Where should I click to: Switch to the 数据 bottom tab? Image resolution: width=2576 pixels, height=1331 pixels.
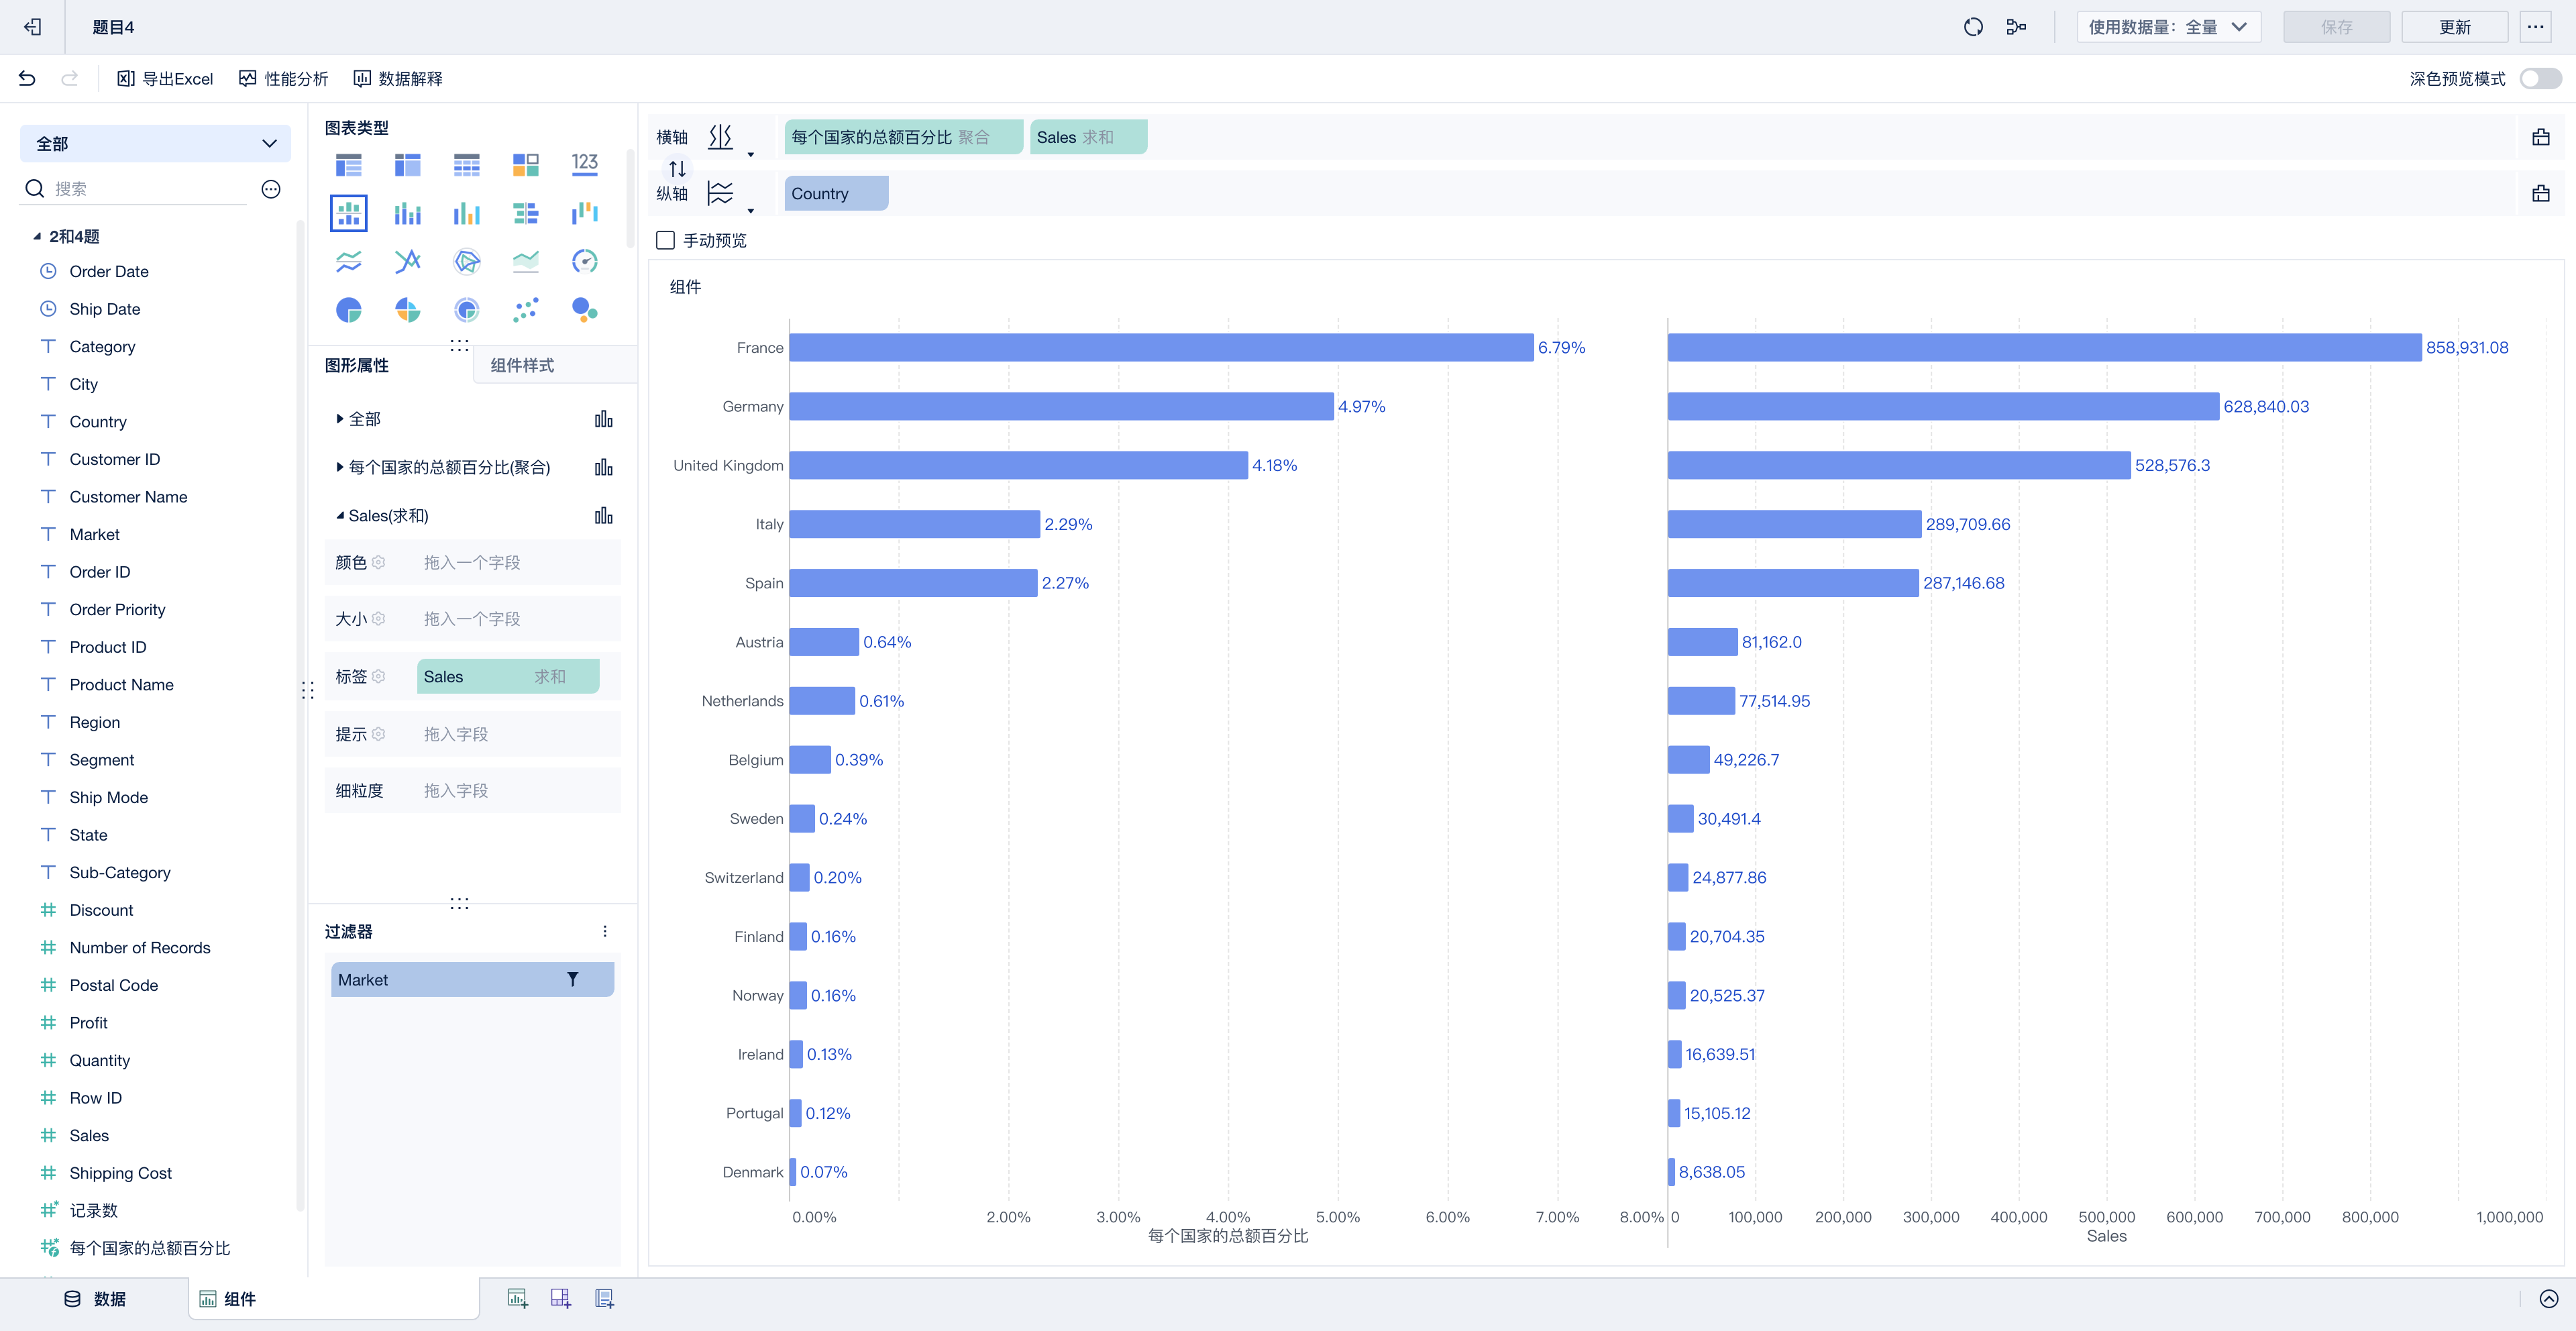tap(95, 1299)
